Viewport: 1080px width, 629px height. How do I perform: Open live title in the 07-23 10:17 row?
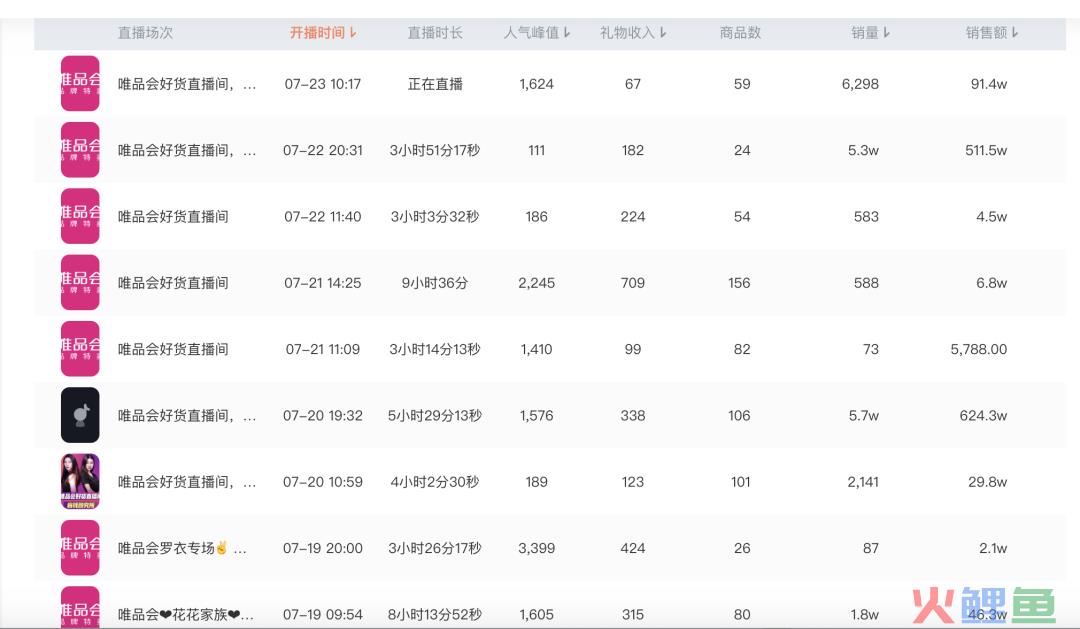[x=187, y=84]
